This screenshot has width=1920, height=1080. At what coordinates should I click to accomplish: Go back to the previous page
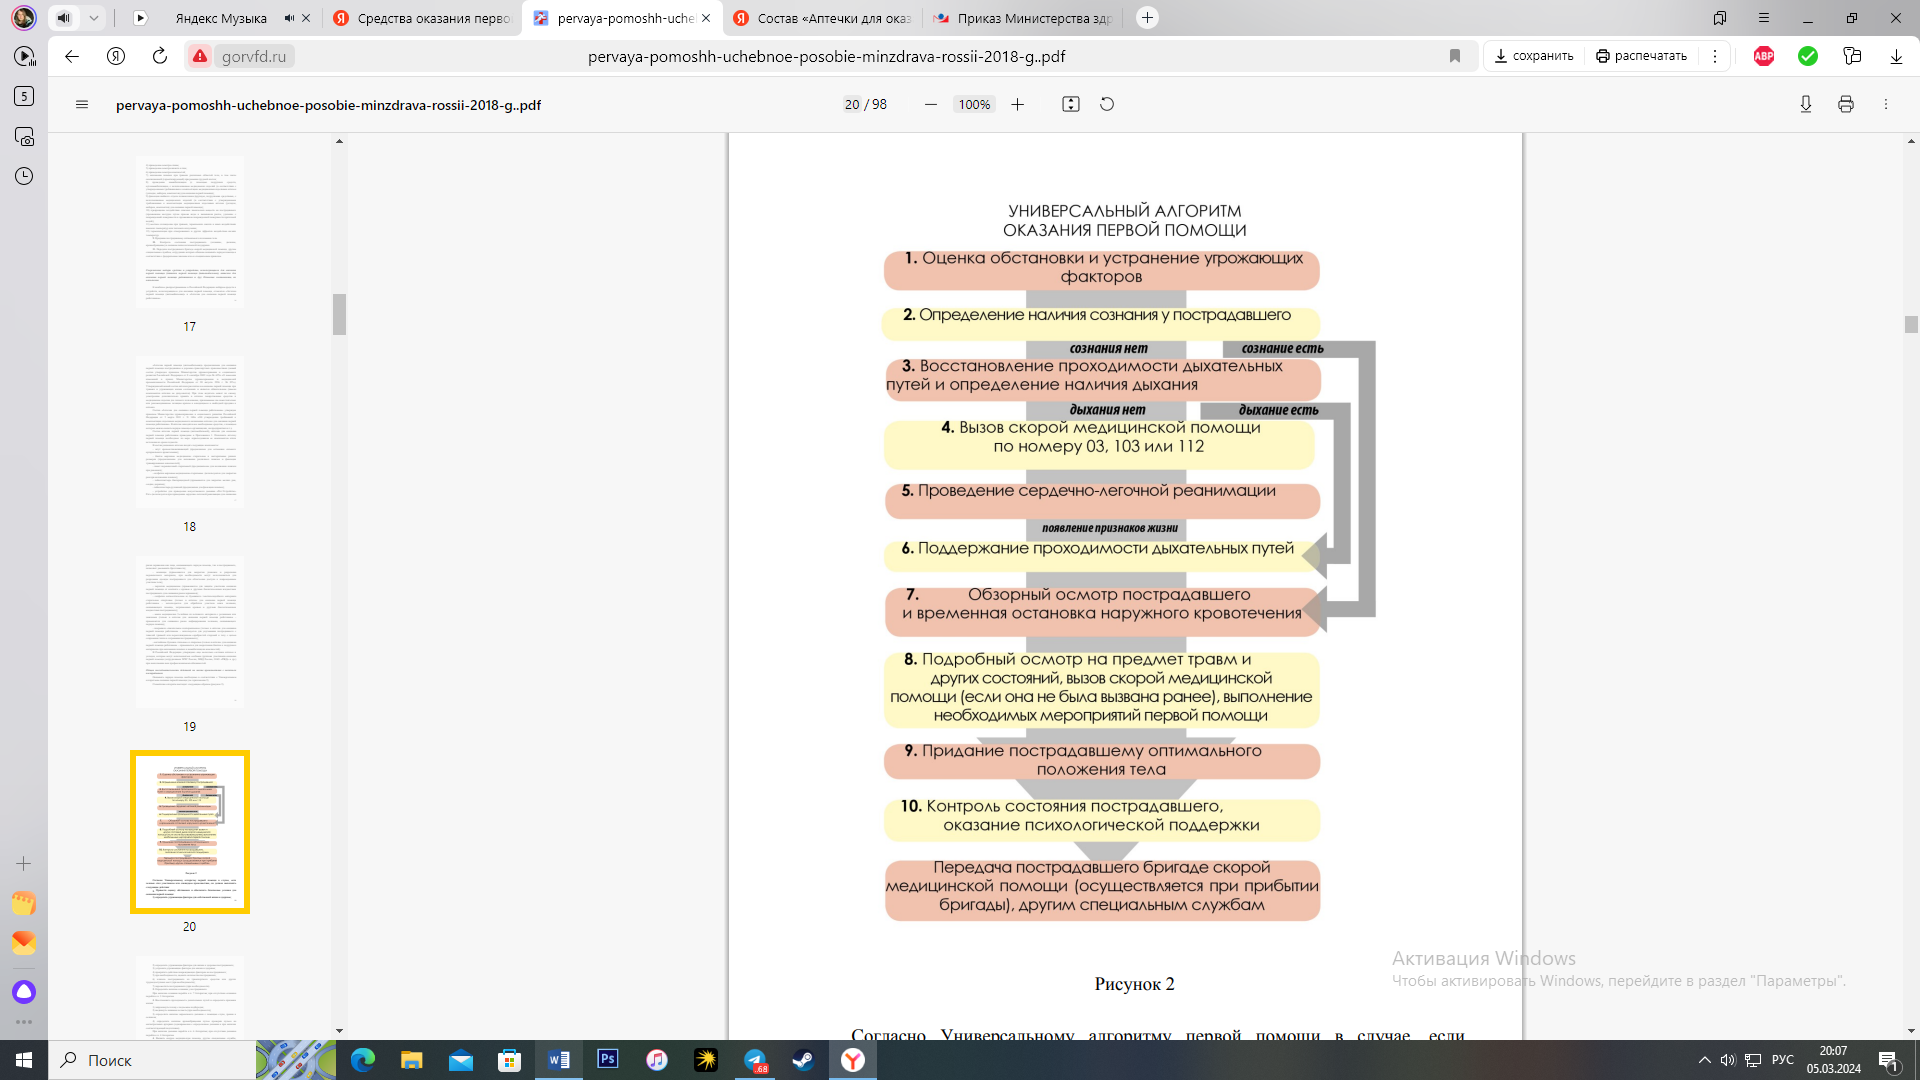pyautogui.click(x=72, y=57)
